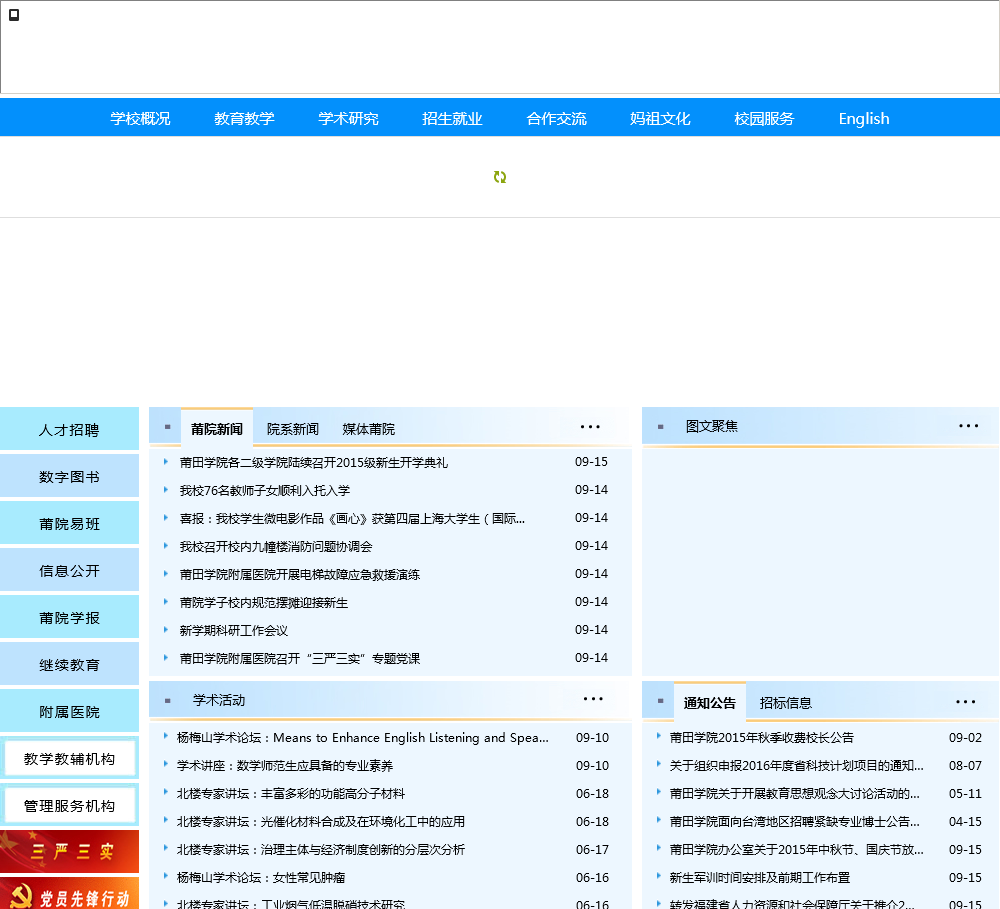The image size is (1000, 909).
Task: Open notice 莆田学院2015年秋季收费校长公告
Action: click(x=762, y=738)
